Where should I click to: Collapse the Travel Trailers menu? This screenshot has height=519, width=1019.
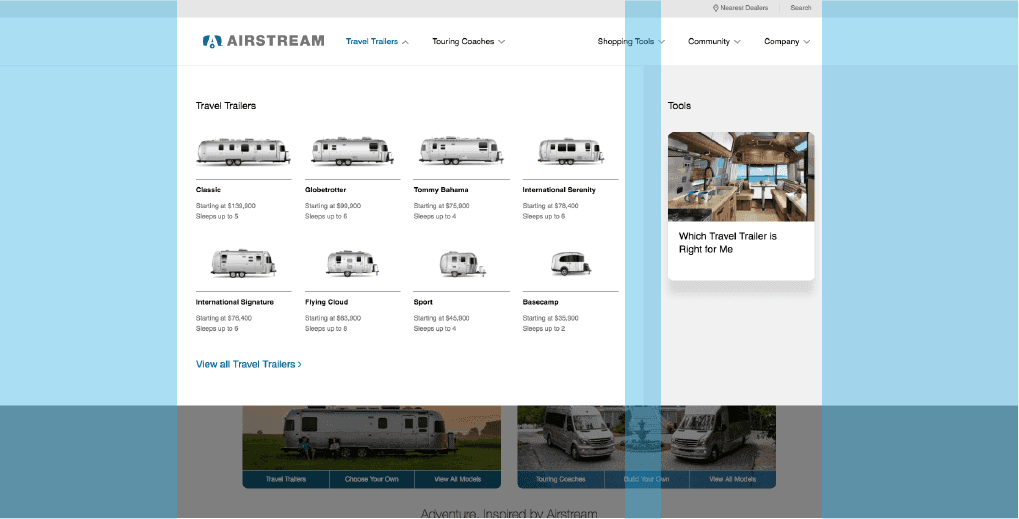click(377, 42)
